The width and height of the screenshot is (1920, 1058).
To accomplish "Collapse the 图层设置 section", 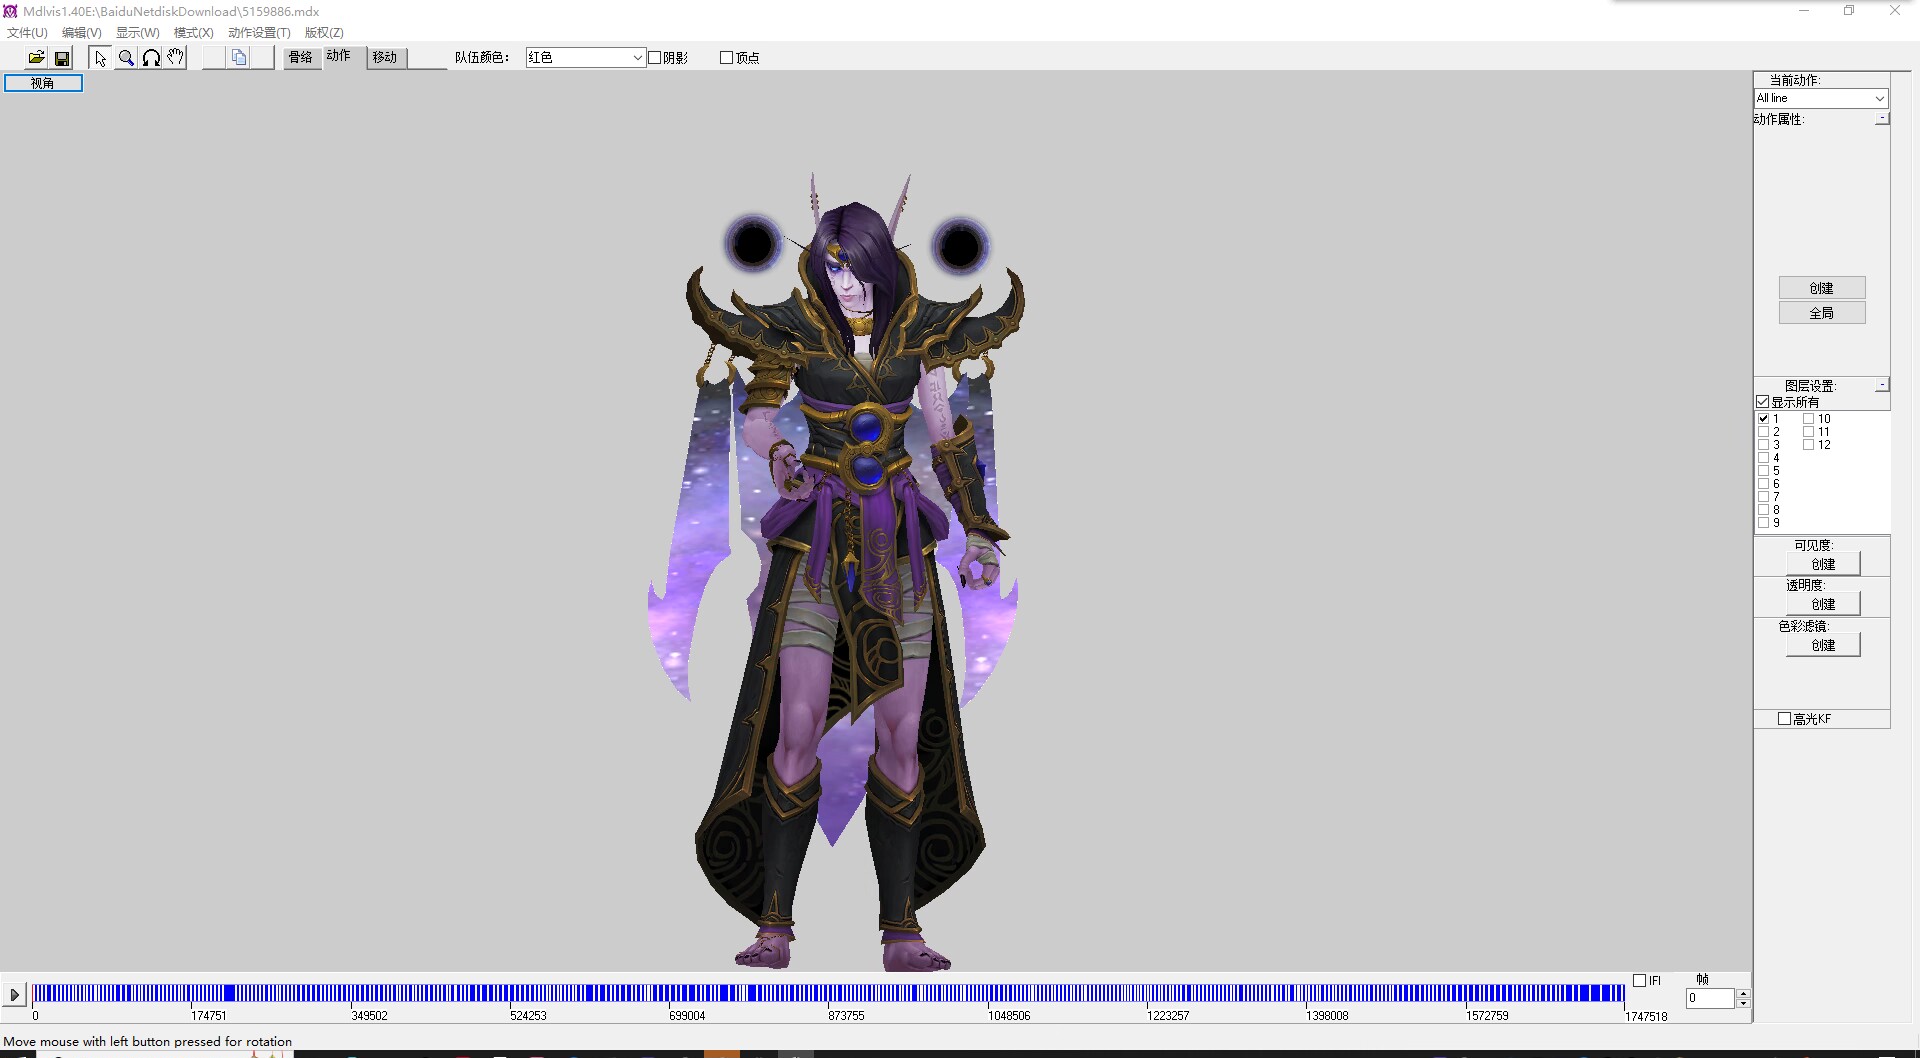I will 1882,385.
